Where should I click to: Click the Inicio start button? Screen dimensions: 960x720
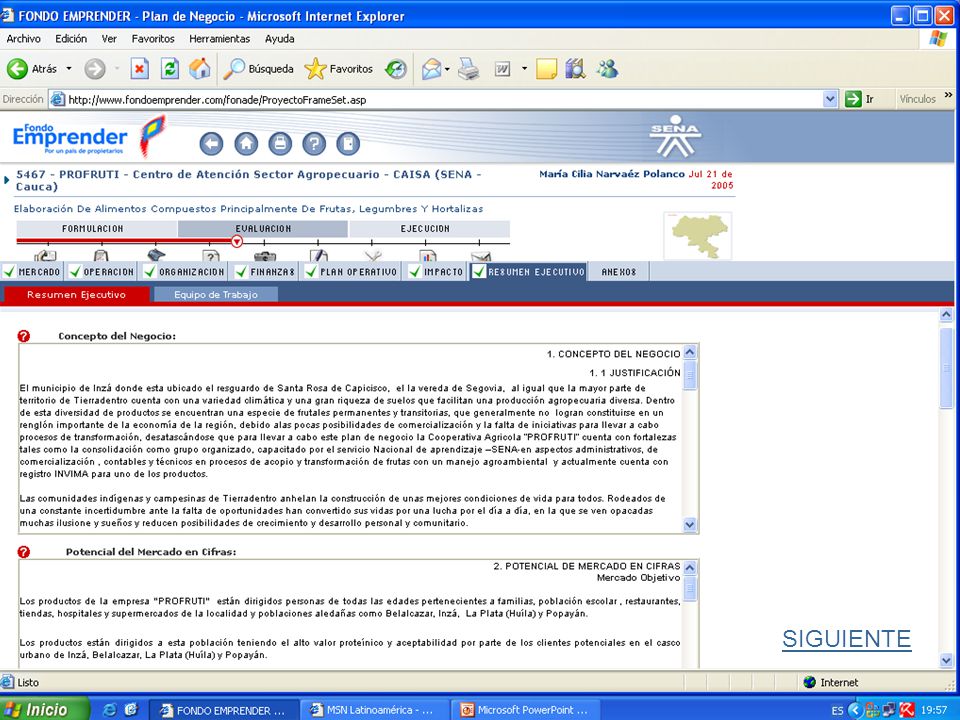(45, 710)
